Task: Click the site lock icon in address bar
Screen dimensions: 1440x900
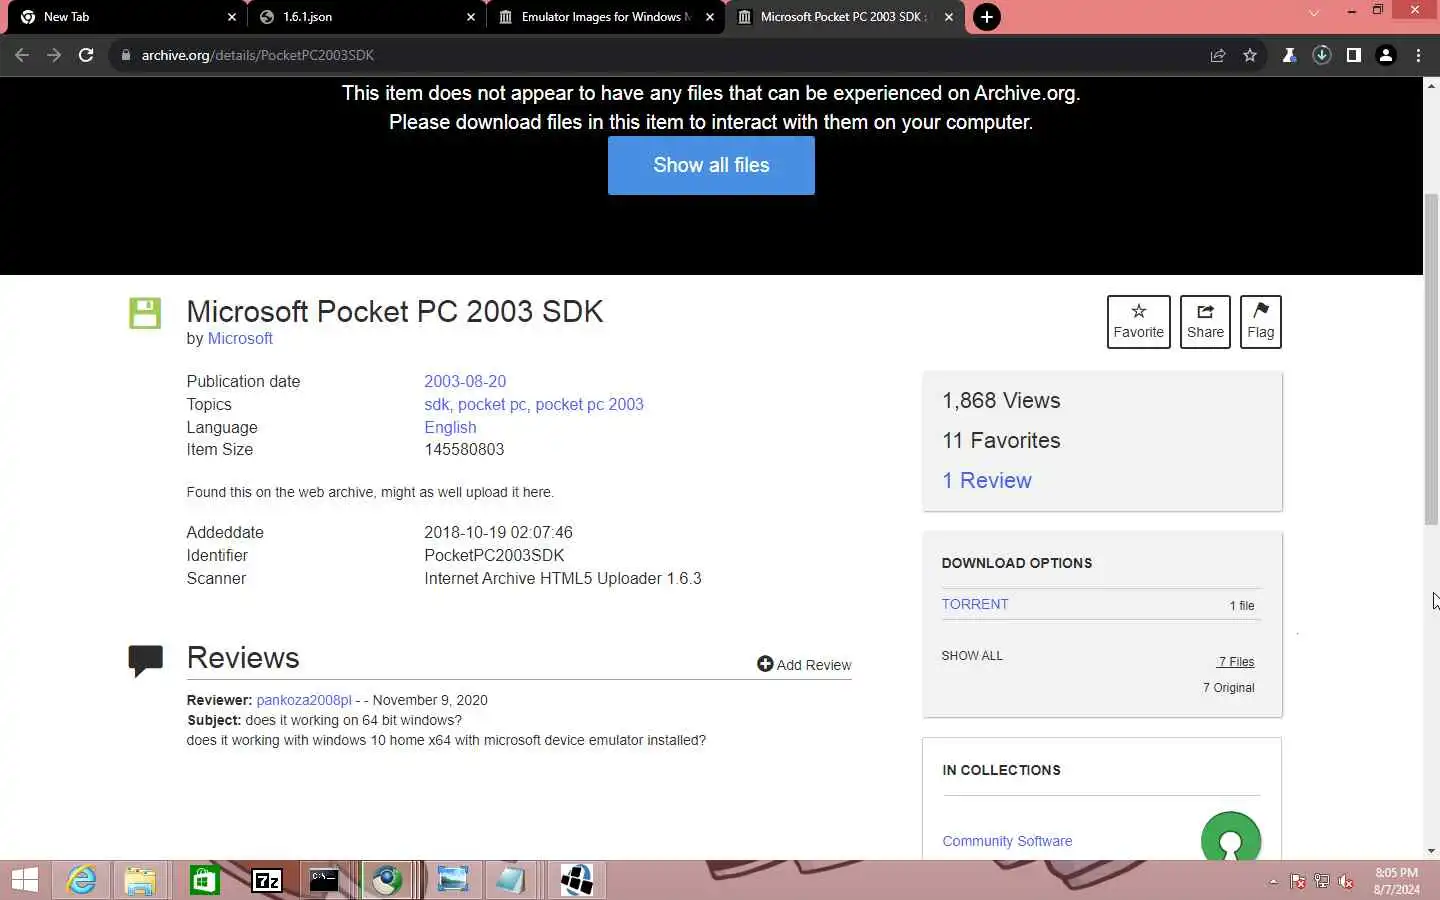Action: pos(126,55)
